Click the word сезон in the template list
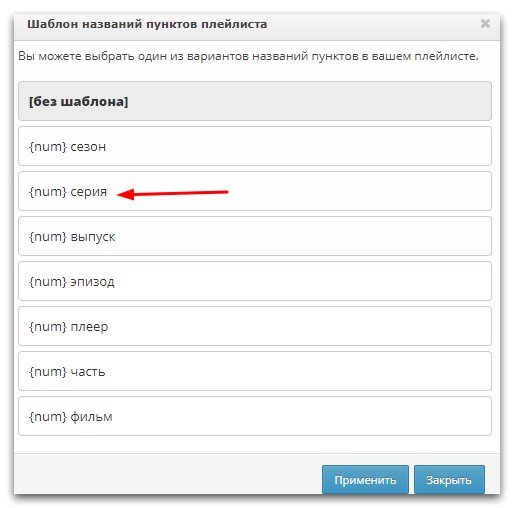 (88, 147)
